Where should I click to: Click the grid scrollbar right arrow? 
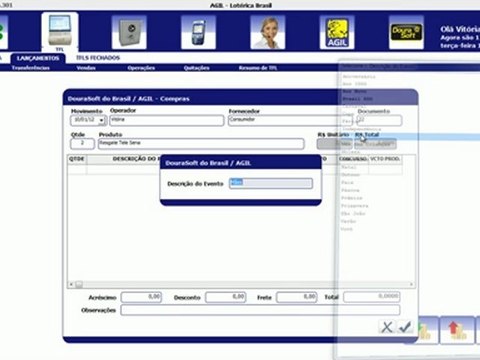(x=411, y=284)
